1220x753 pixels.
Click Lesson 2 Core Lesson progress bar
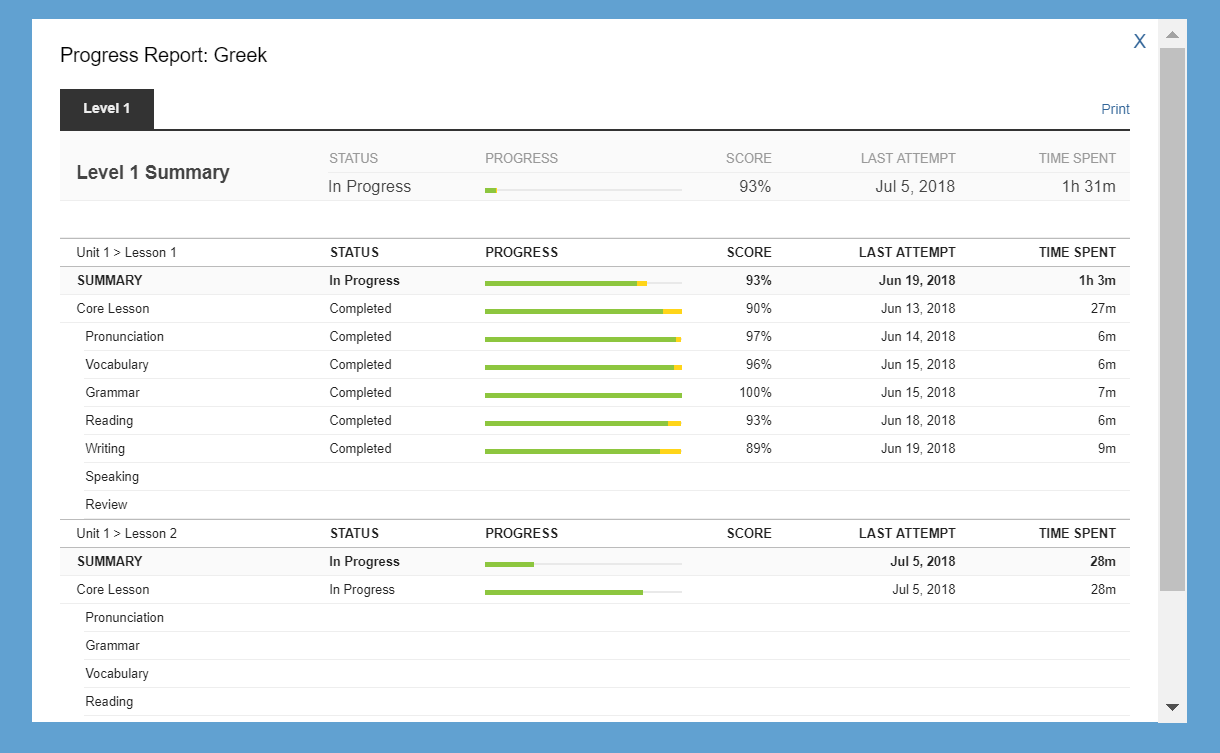(x=583, y=592)
